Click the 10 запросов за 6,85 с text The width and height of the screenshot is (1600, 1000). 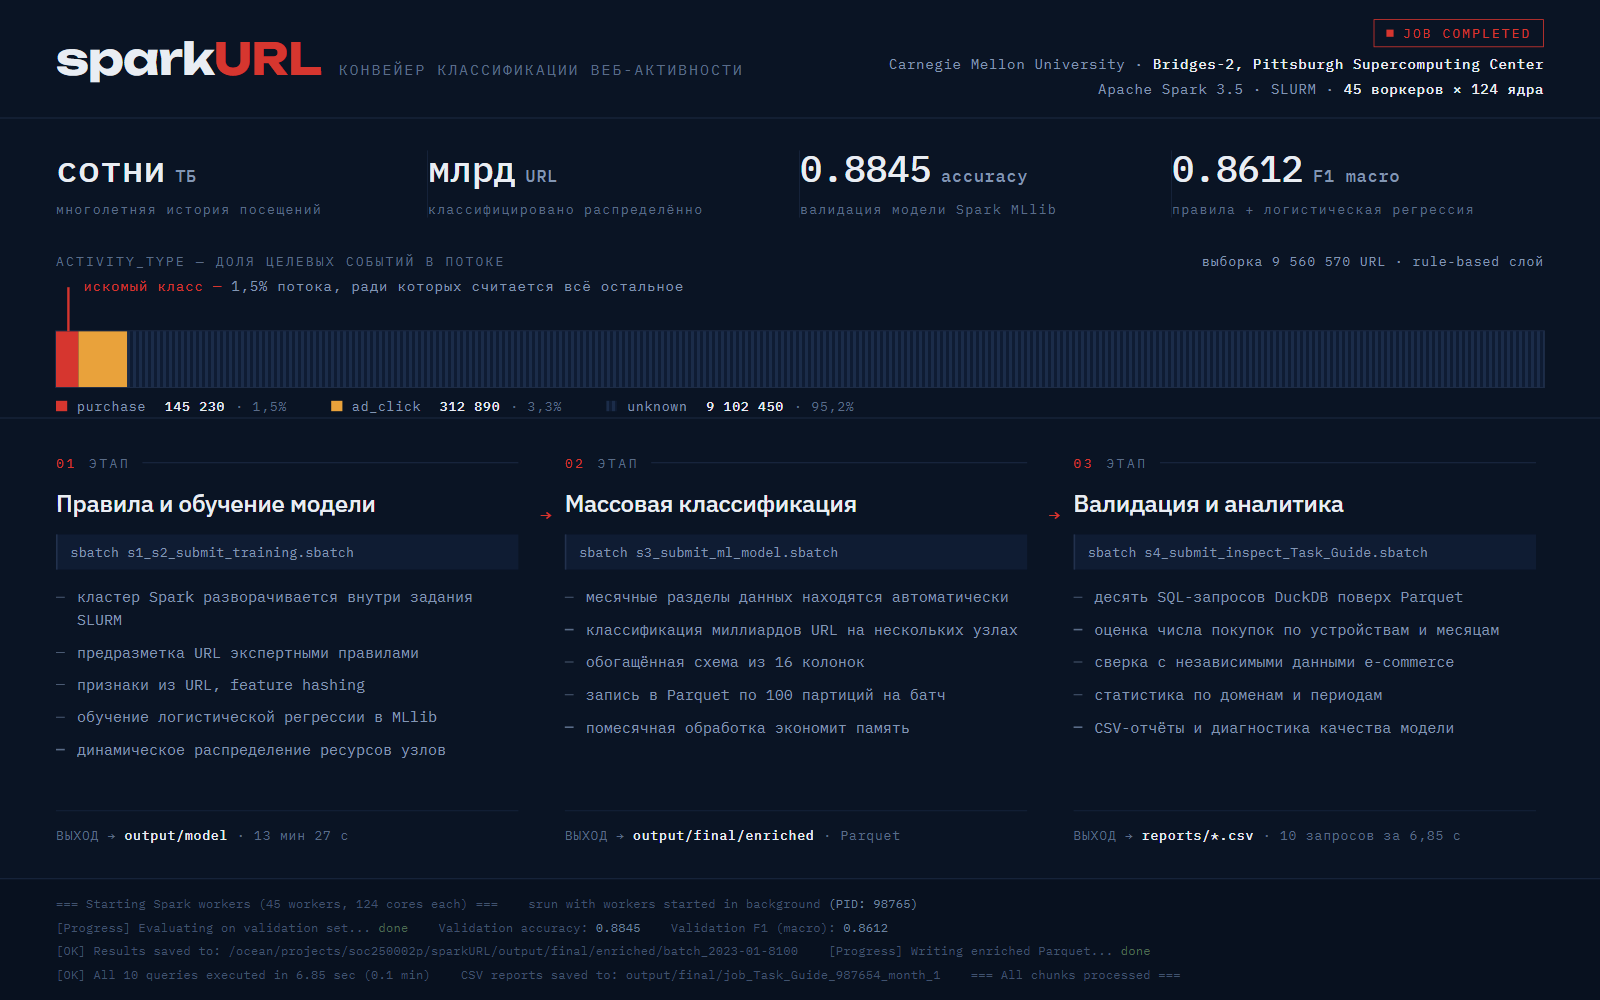[x=1370, y=835]
